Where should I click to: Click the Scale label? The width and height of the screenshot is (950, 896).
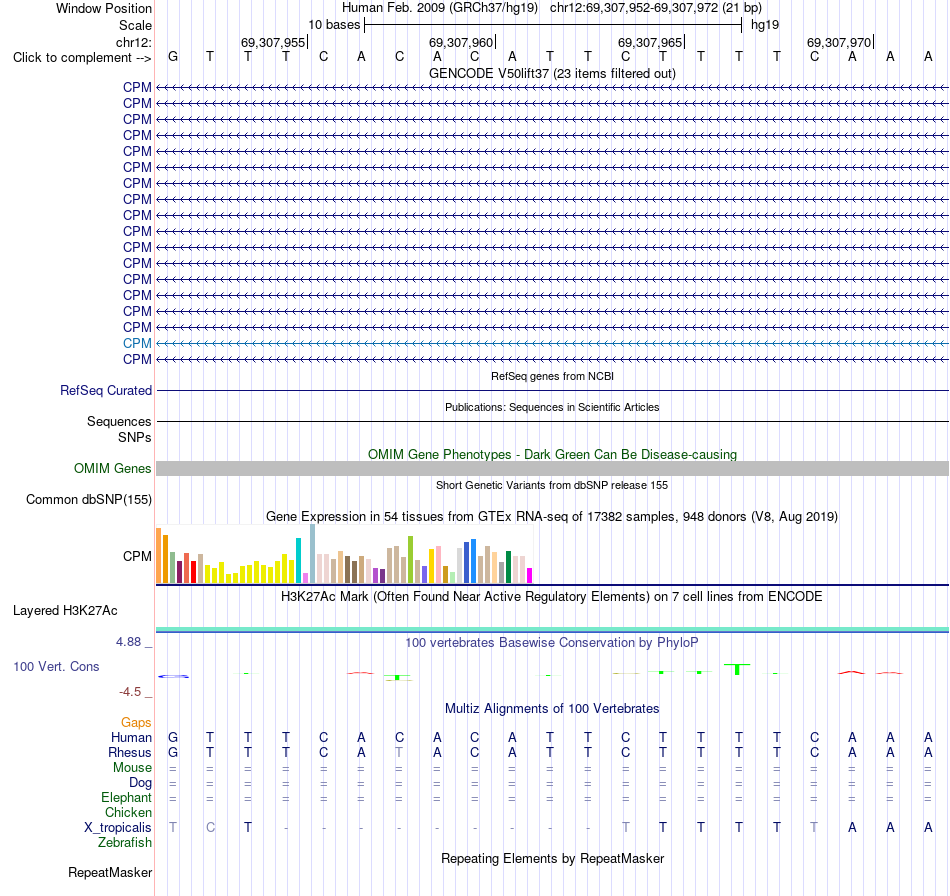click(135, 25)
